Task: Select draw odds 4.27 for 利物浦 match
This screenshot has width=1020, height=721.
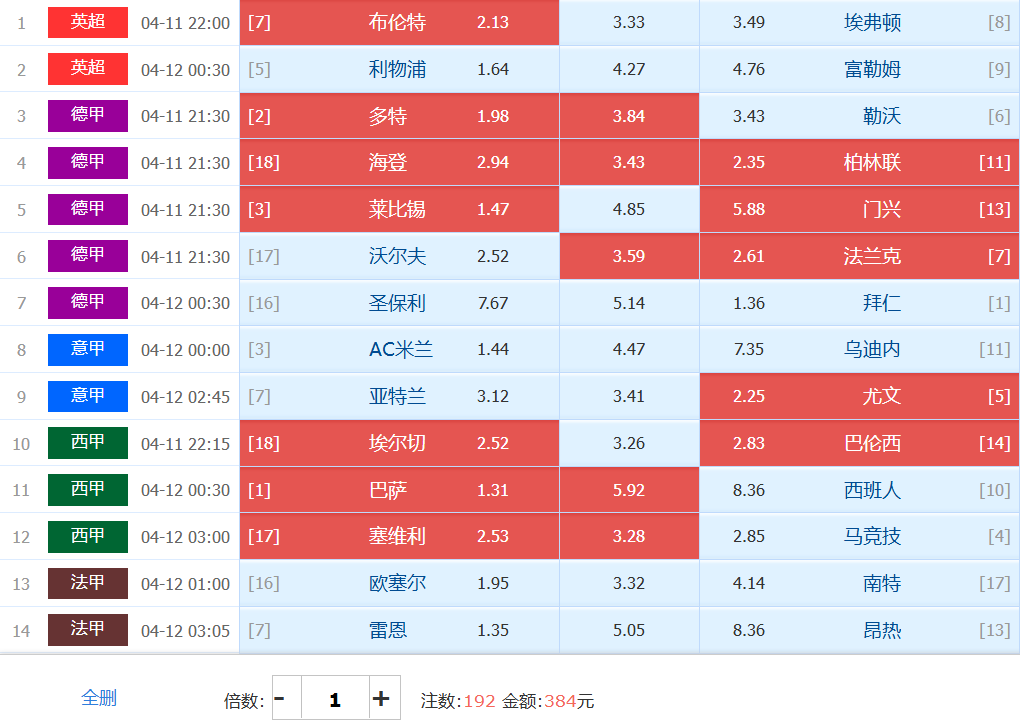Action: click(629, 70)
